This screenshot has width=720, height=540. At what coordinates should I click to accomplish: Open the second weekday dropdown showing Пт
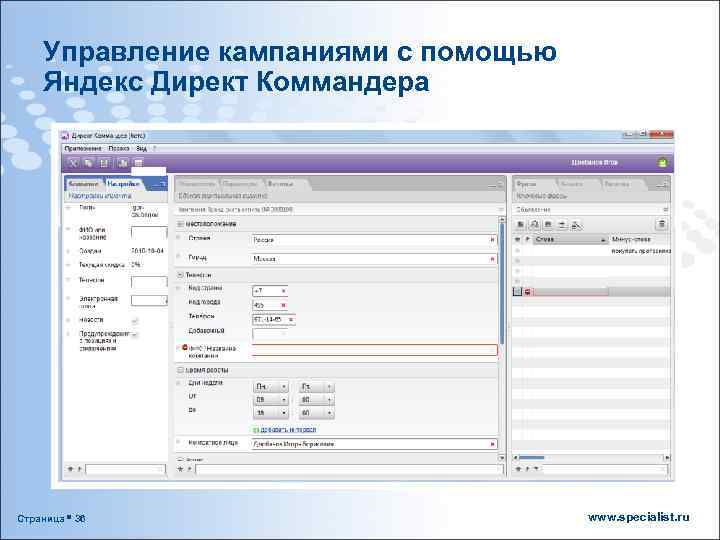pos(316,387)
